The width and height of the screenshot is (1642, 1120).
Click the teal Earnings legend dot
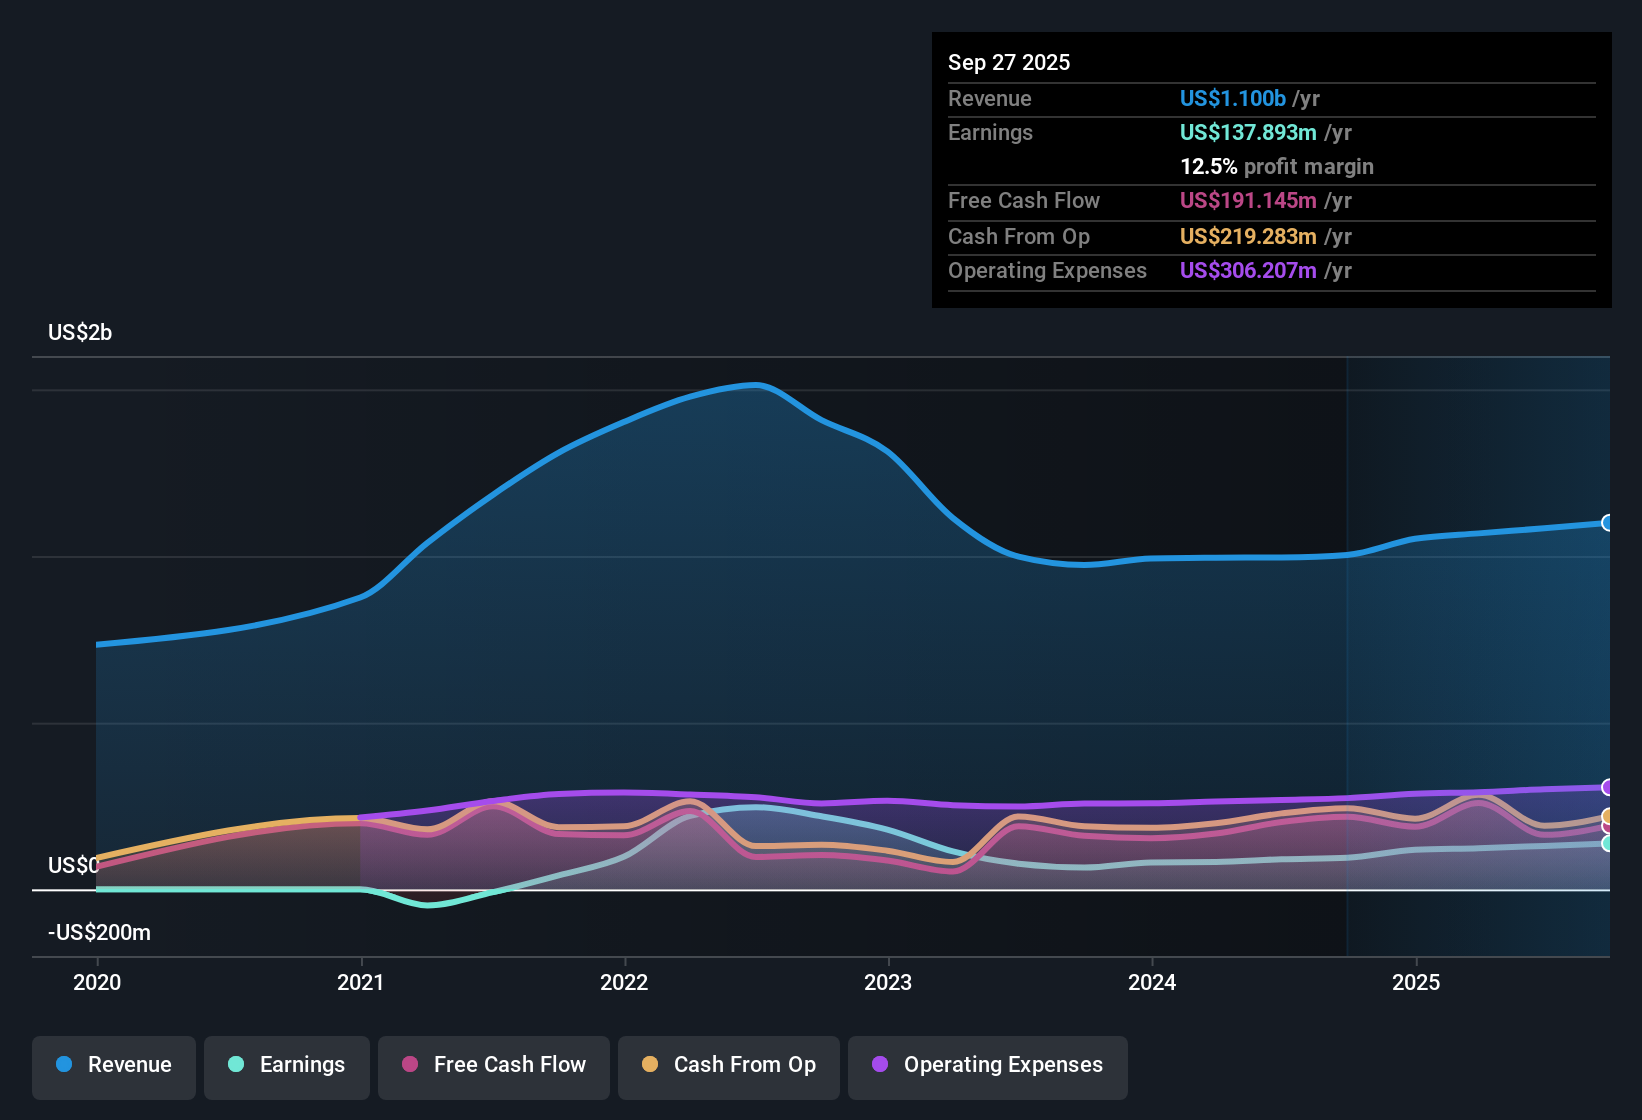tap(237, 1065)
